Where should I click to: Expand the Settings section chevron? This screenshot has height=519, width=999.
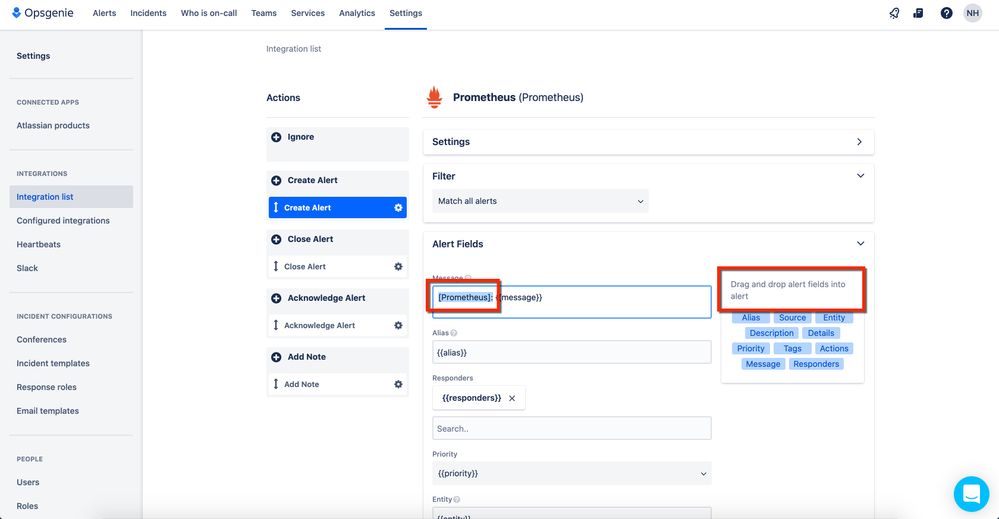pos(859,142)
